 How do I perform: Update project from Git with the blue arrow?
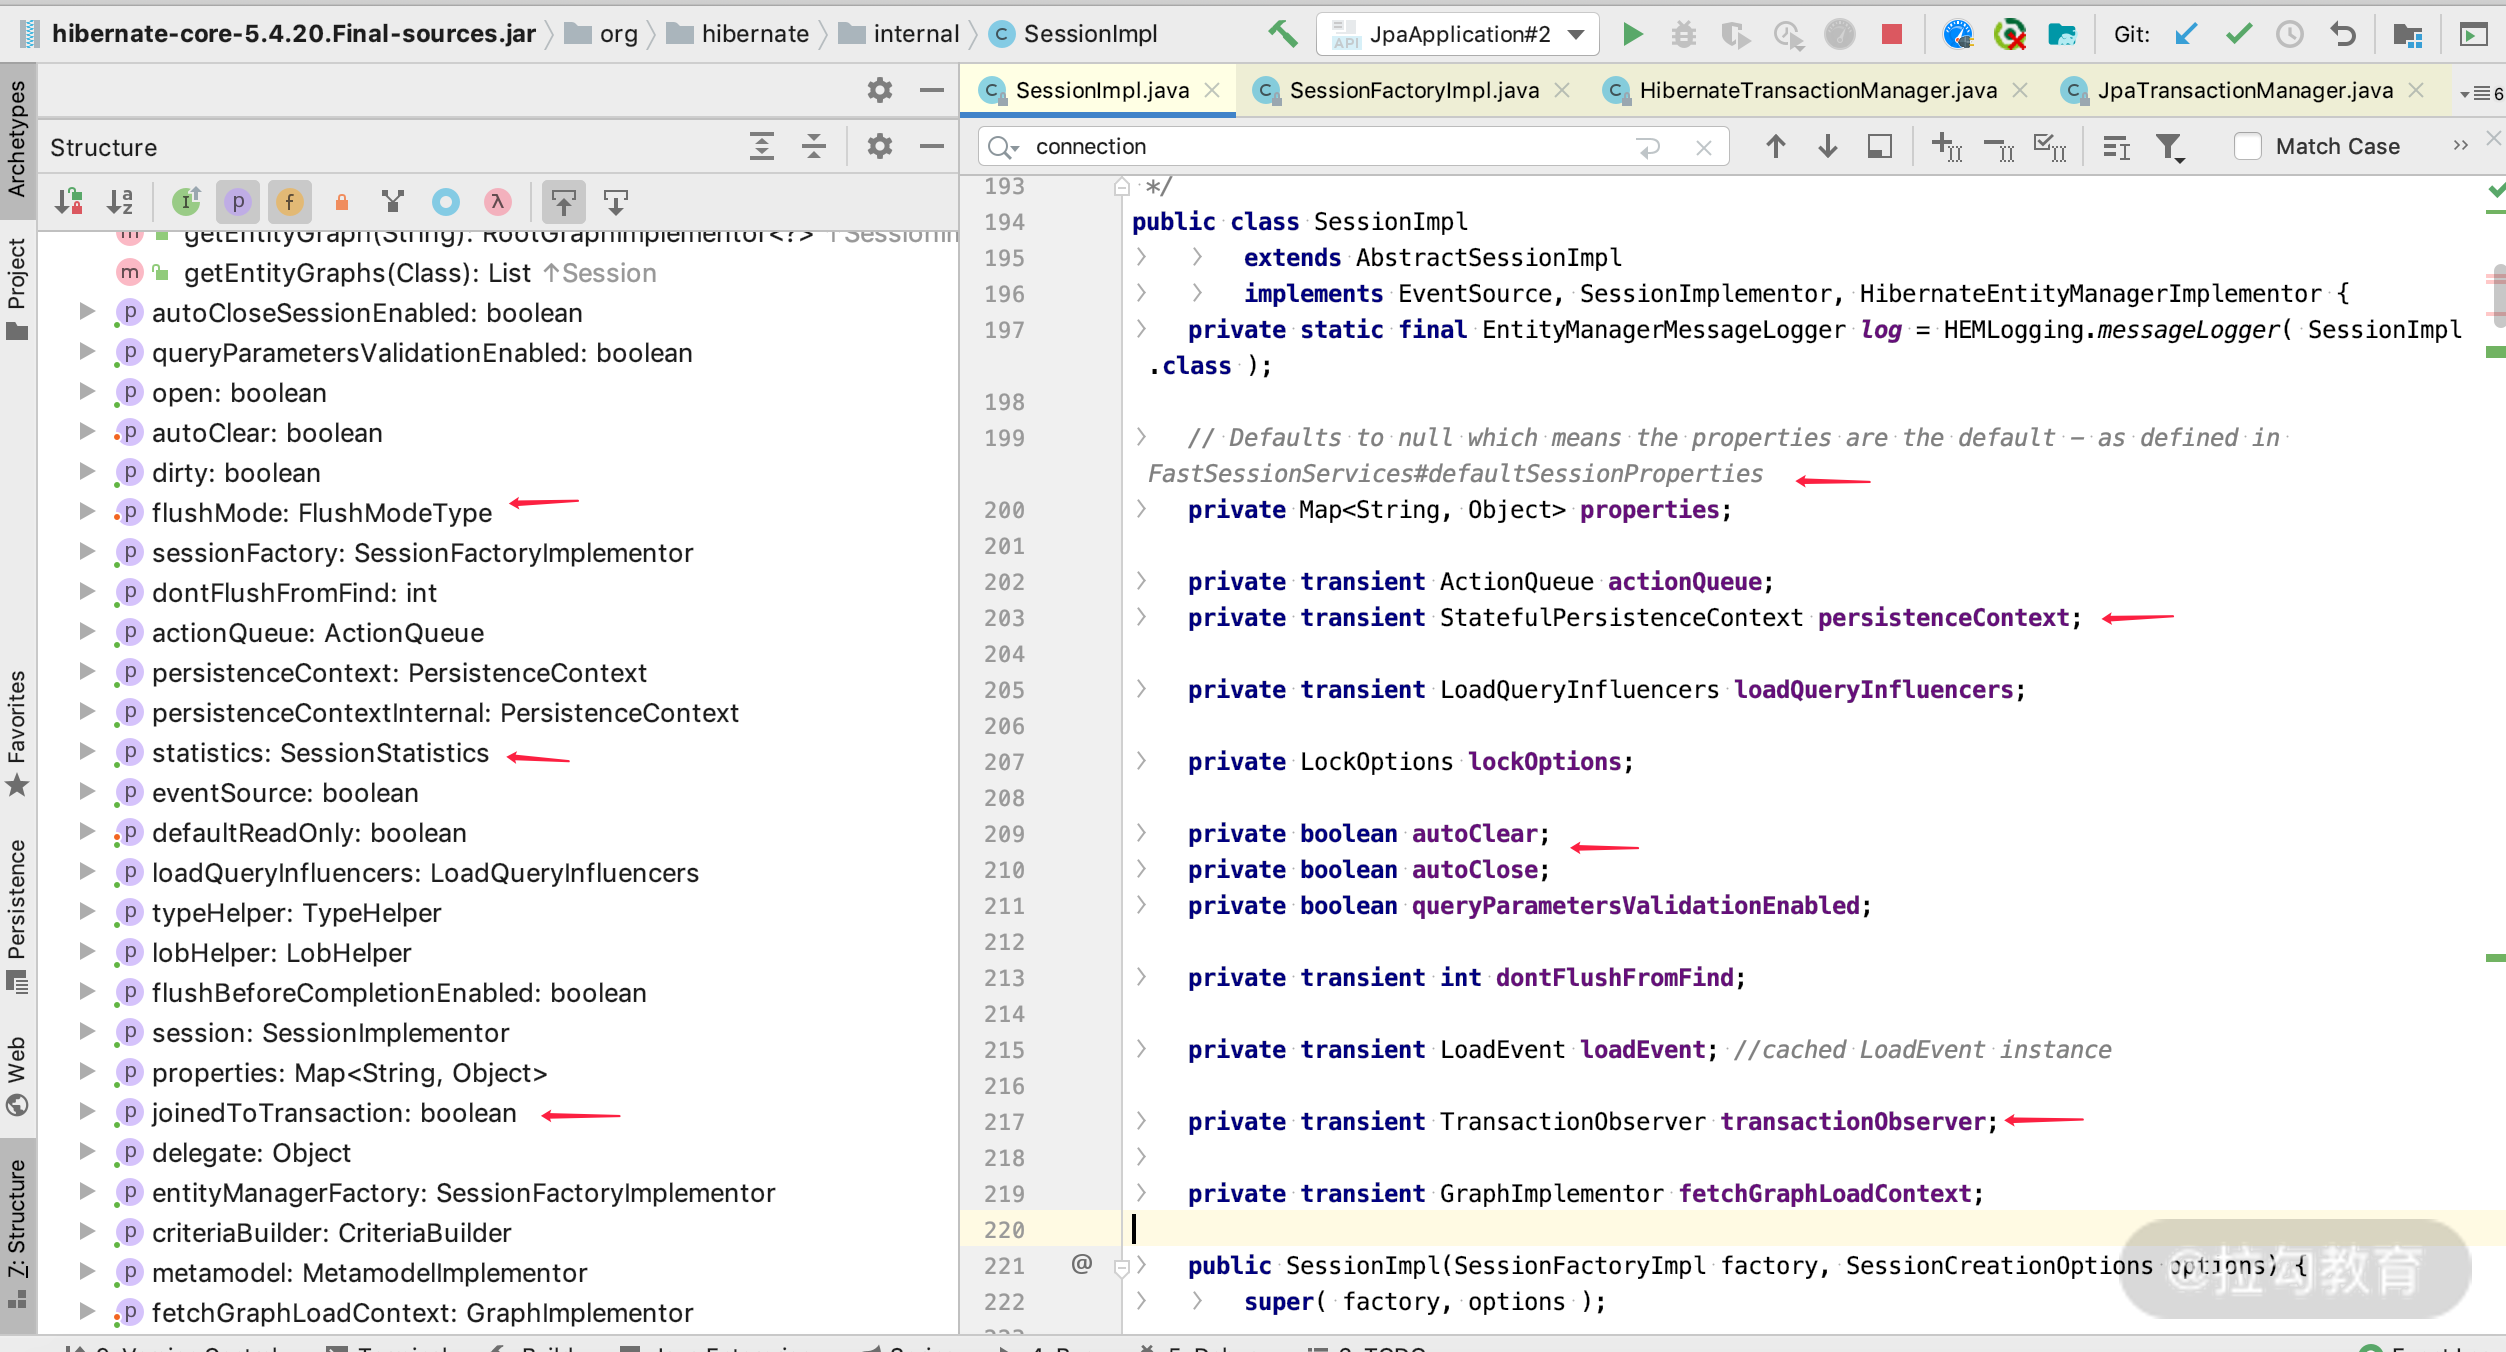(x=2184, y=33)
